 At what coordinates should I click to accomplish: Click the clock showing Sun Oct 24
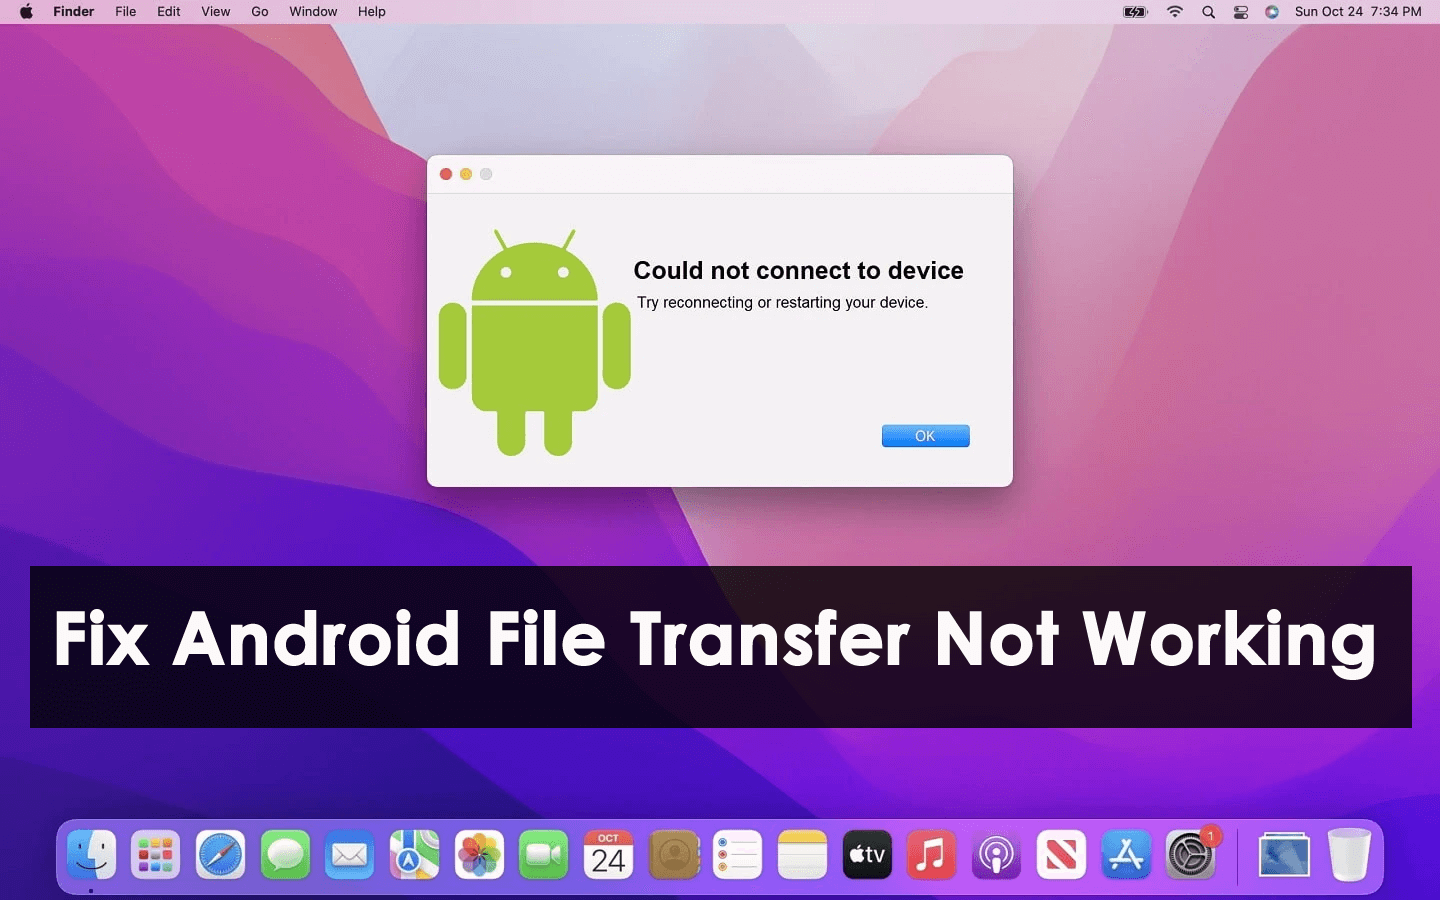click(1358, 12)
